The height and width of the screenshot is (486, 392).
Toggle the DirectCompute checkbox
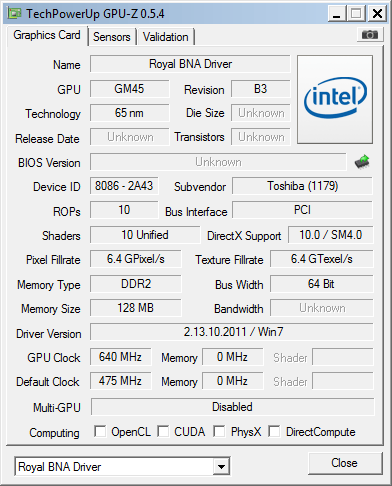coord(274,431)
